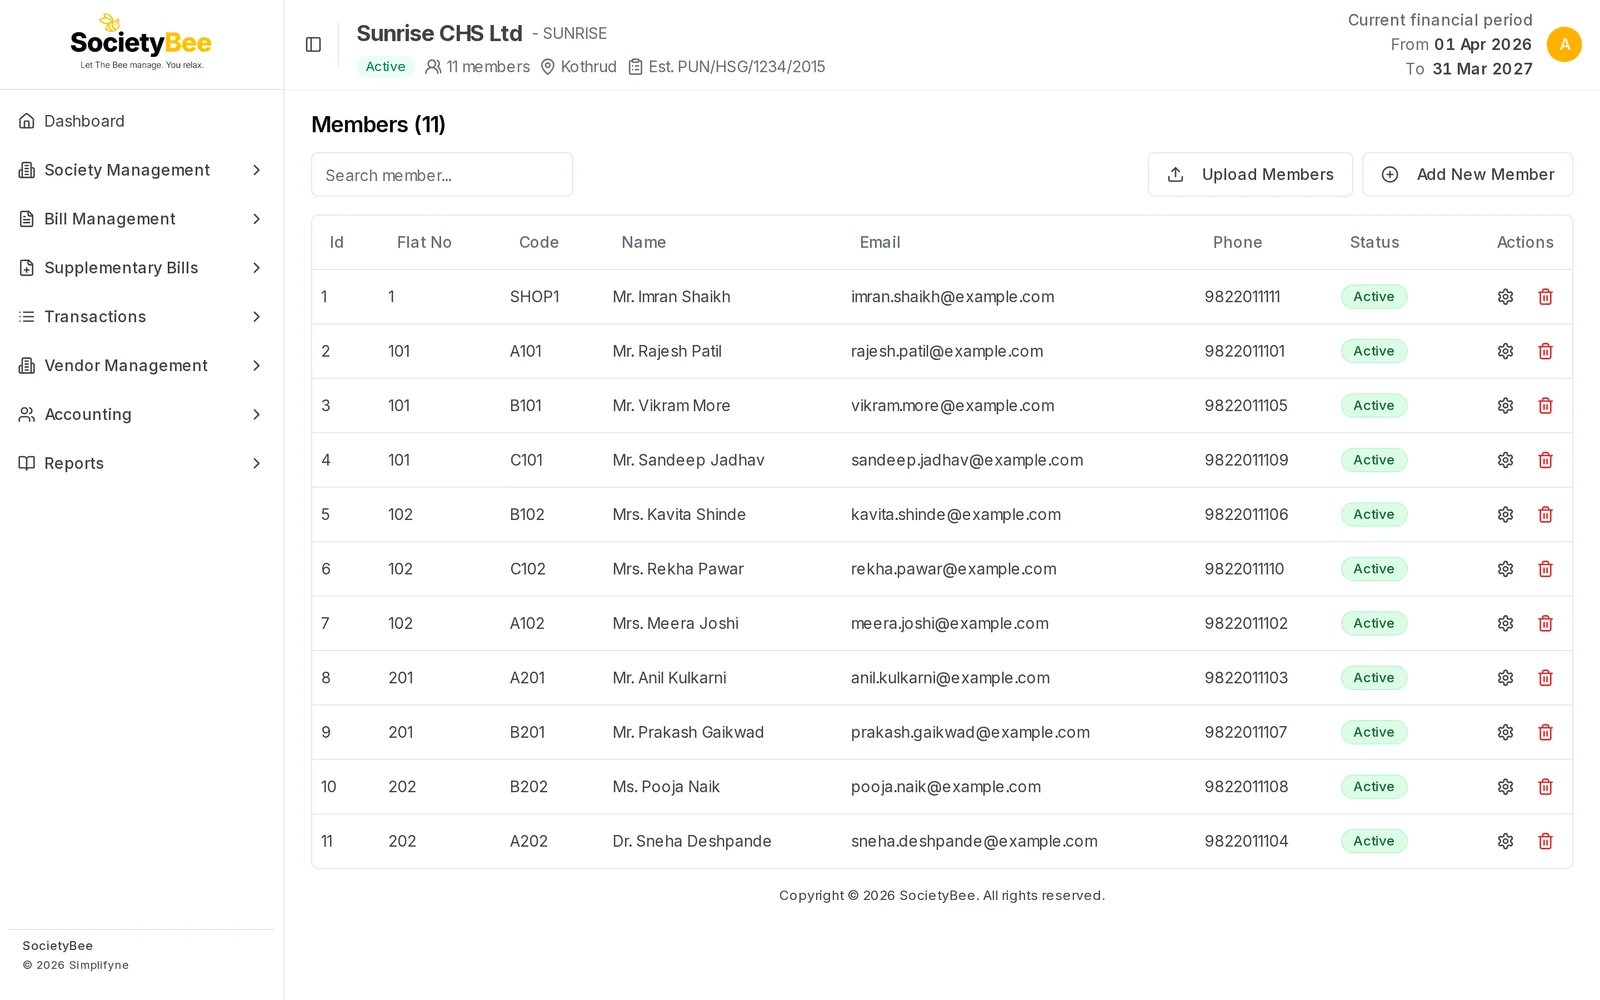
Task: Click Add New Member button
Action: coord(1467,174)
